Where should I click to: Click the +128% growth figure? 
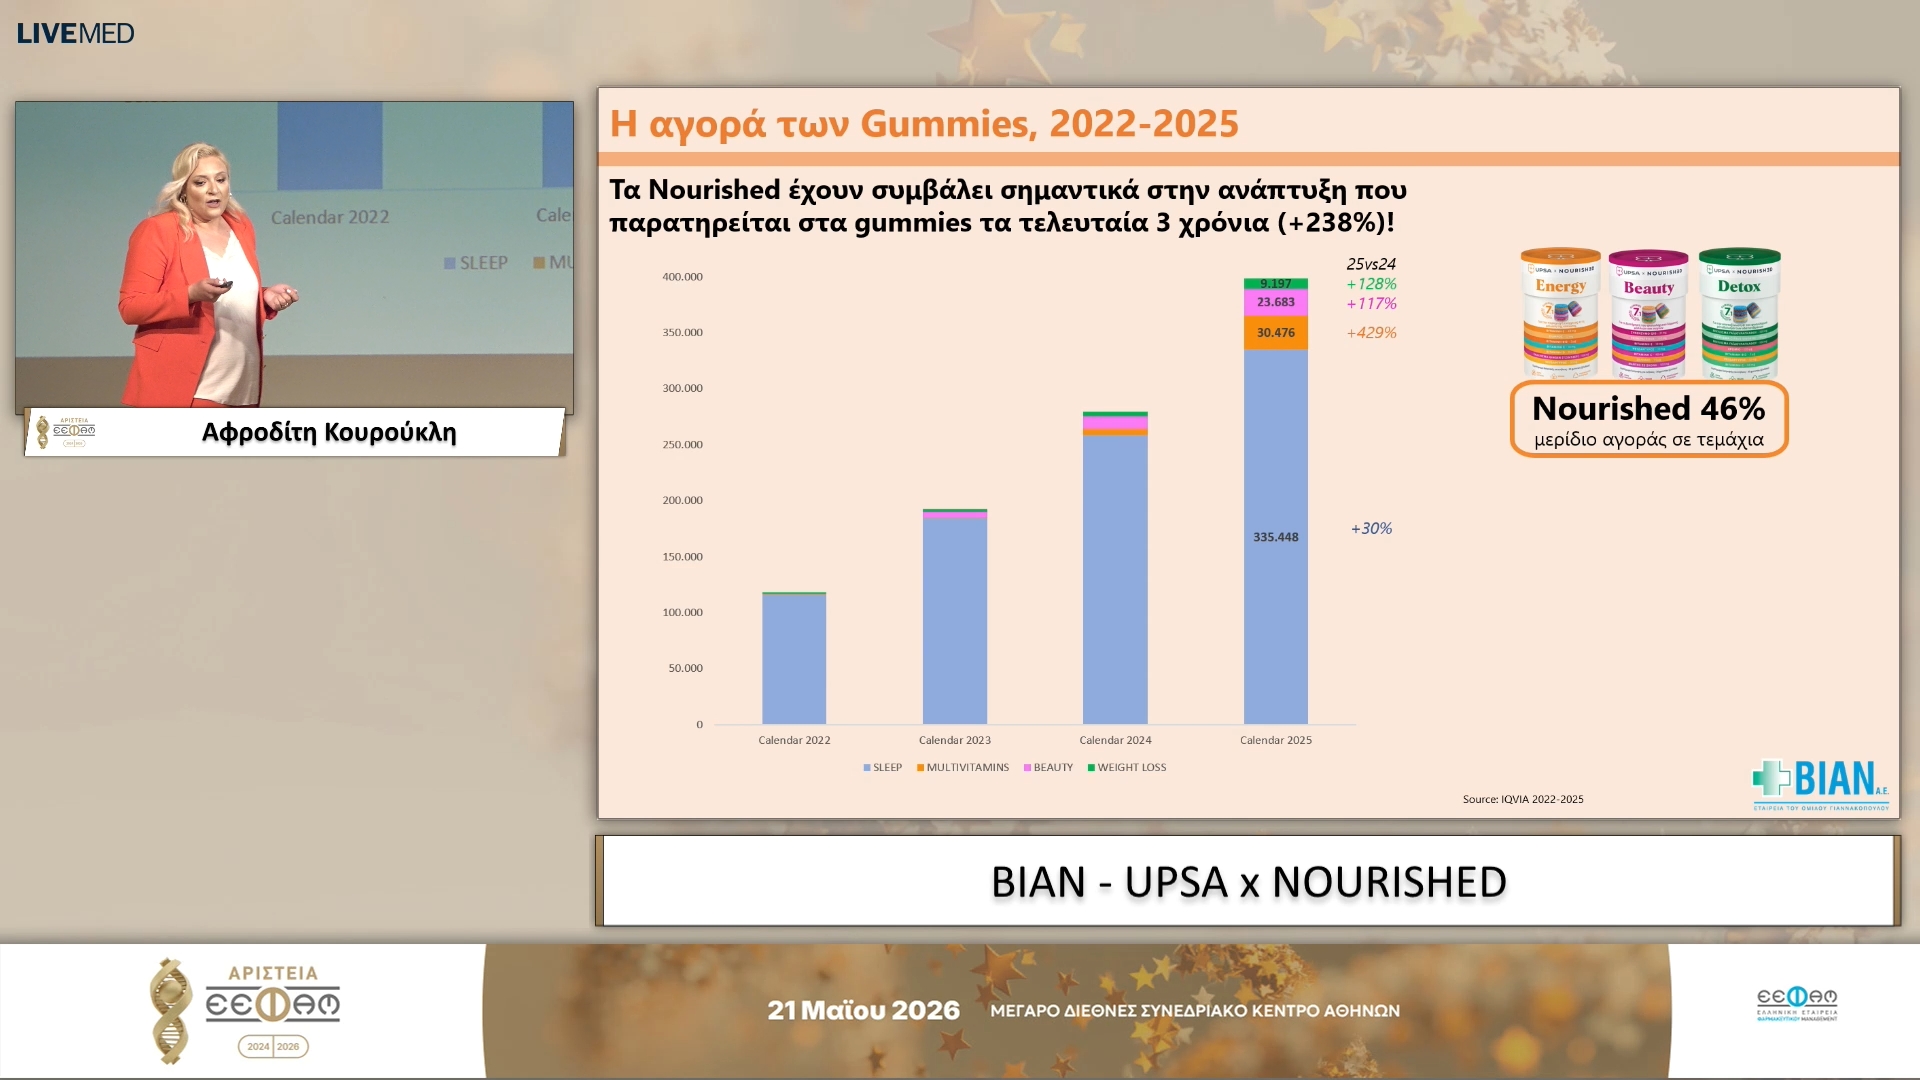[x=1371, y=284]
